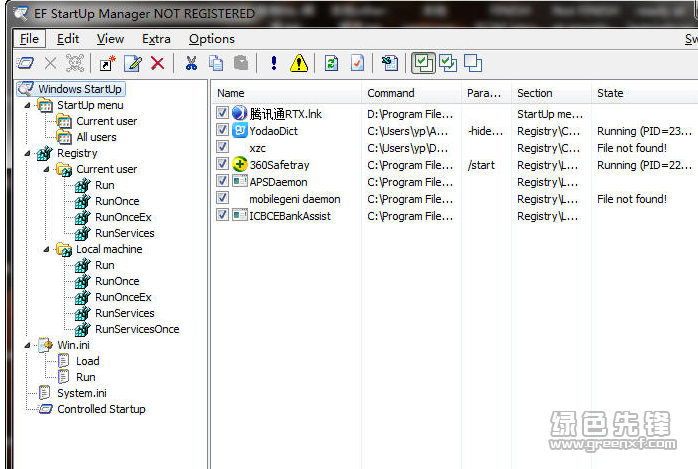The width and height of the screenshot is (698, 469).
Task: Click the Para... column header
Action: 487,93
